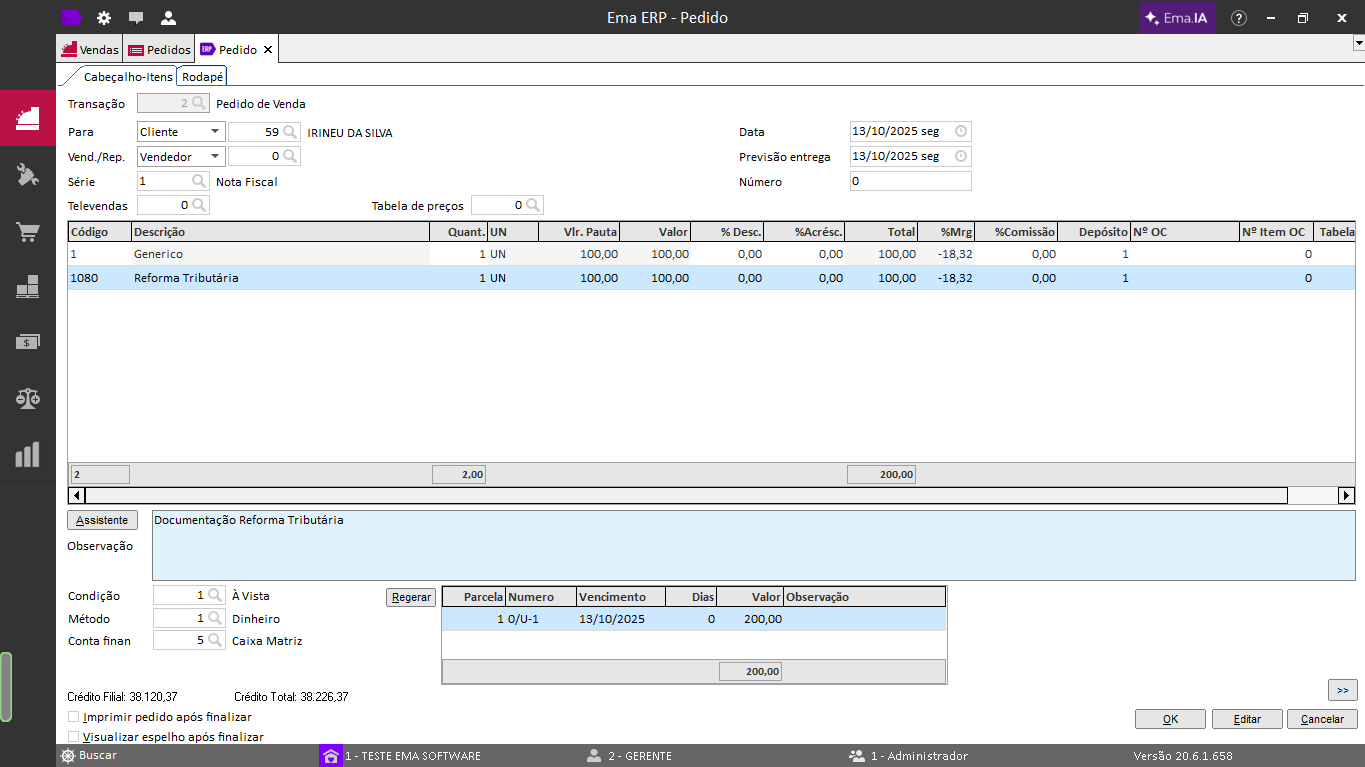
Task: Open the shopping cart module in sidebar
Action: [x=27, y=232]
